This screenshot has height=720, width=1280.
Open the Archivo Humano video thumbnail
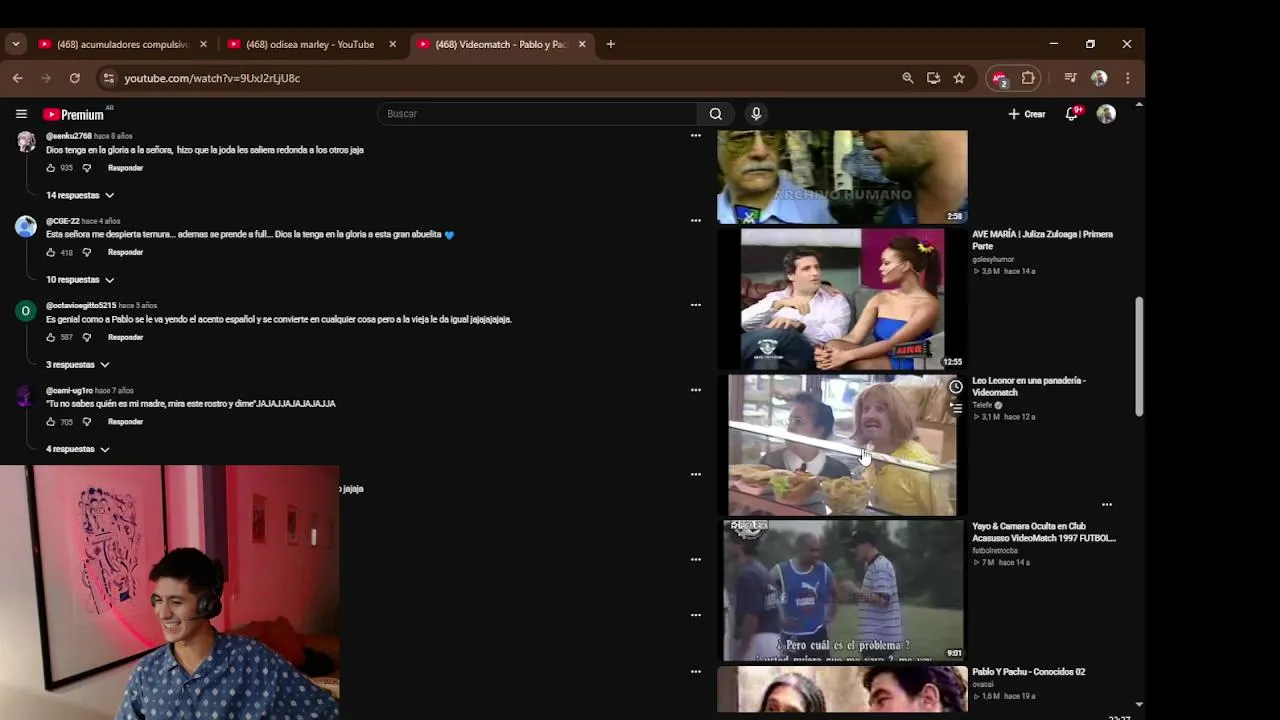tap(842, 177)
